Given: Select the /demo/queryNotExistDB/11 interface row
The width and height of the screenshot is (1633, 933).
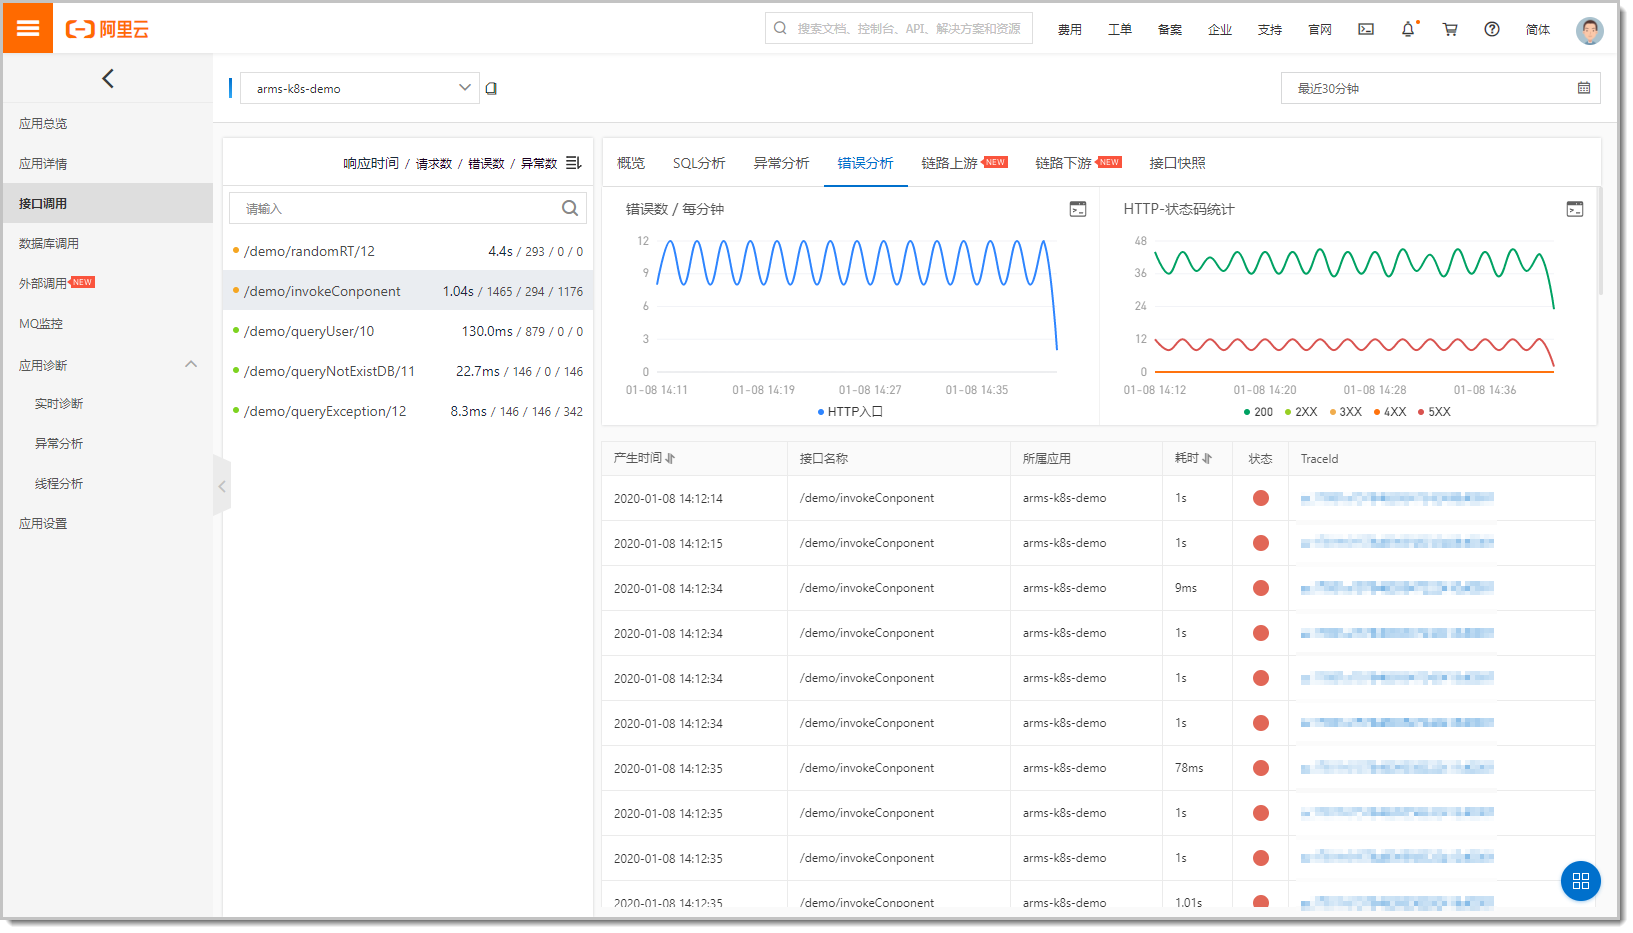Looking at the screenshot, I should click(x=408, y=371).
